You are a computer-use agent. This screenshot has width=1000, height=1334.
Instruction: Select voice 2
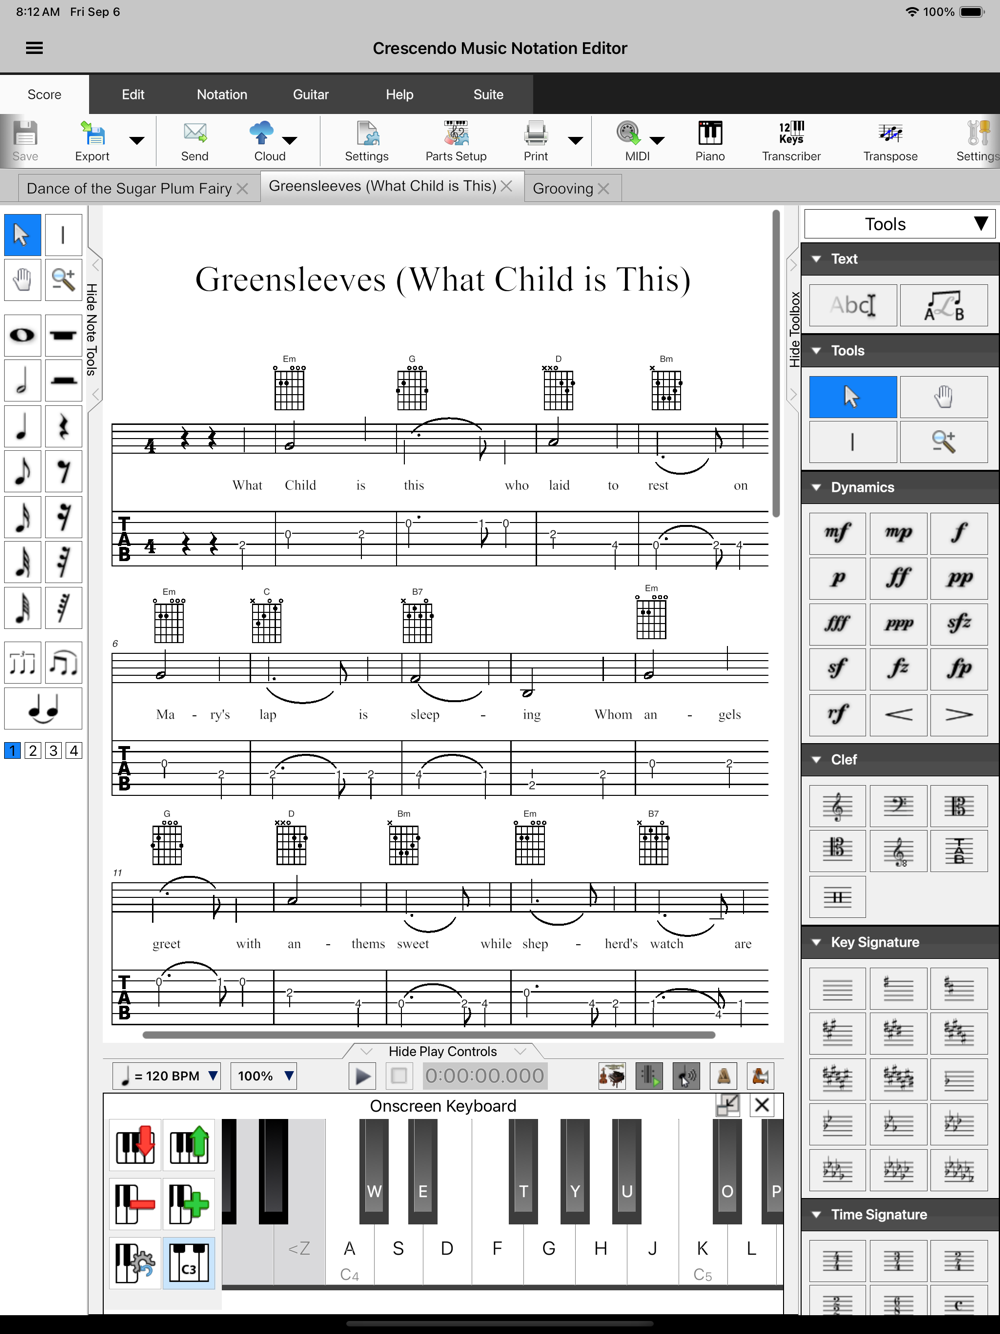pos(33,750)
